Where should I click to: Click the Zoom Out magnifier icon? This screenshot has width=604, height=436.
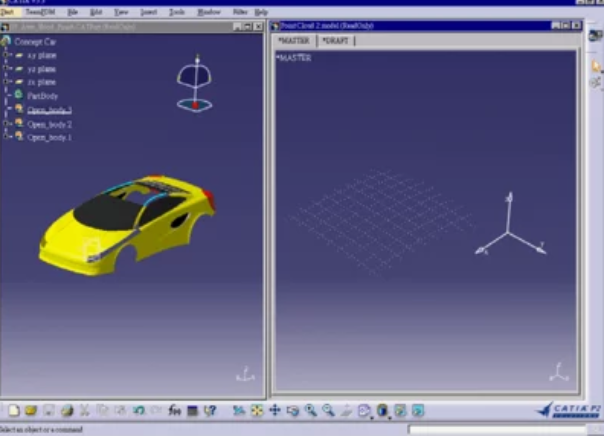coord(328,410)
